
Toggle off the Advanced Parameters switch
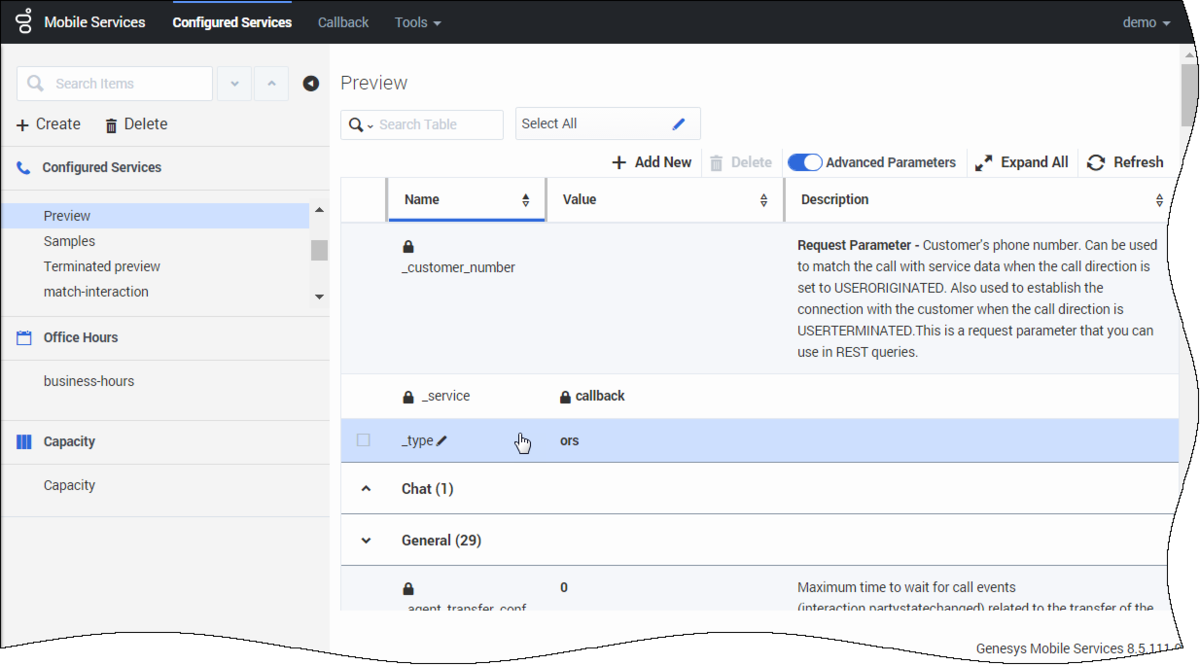(805, 162)
